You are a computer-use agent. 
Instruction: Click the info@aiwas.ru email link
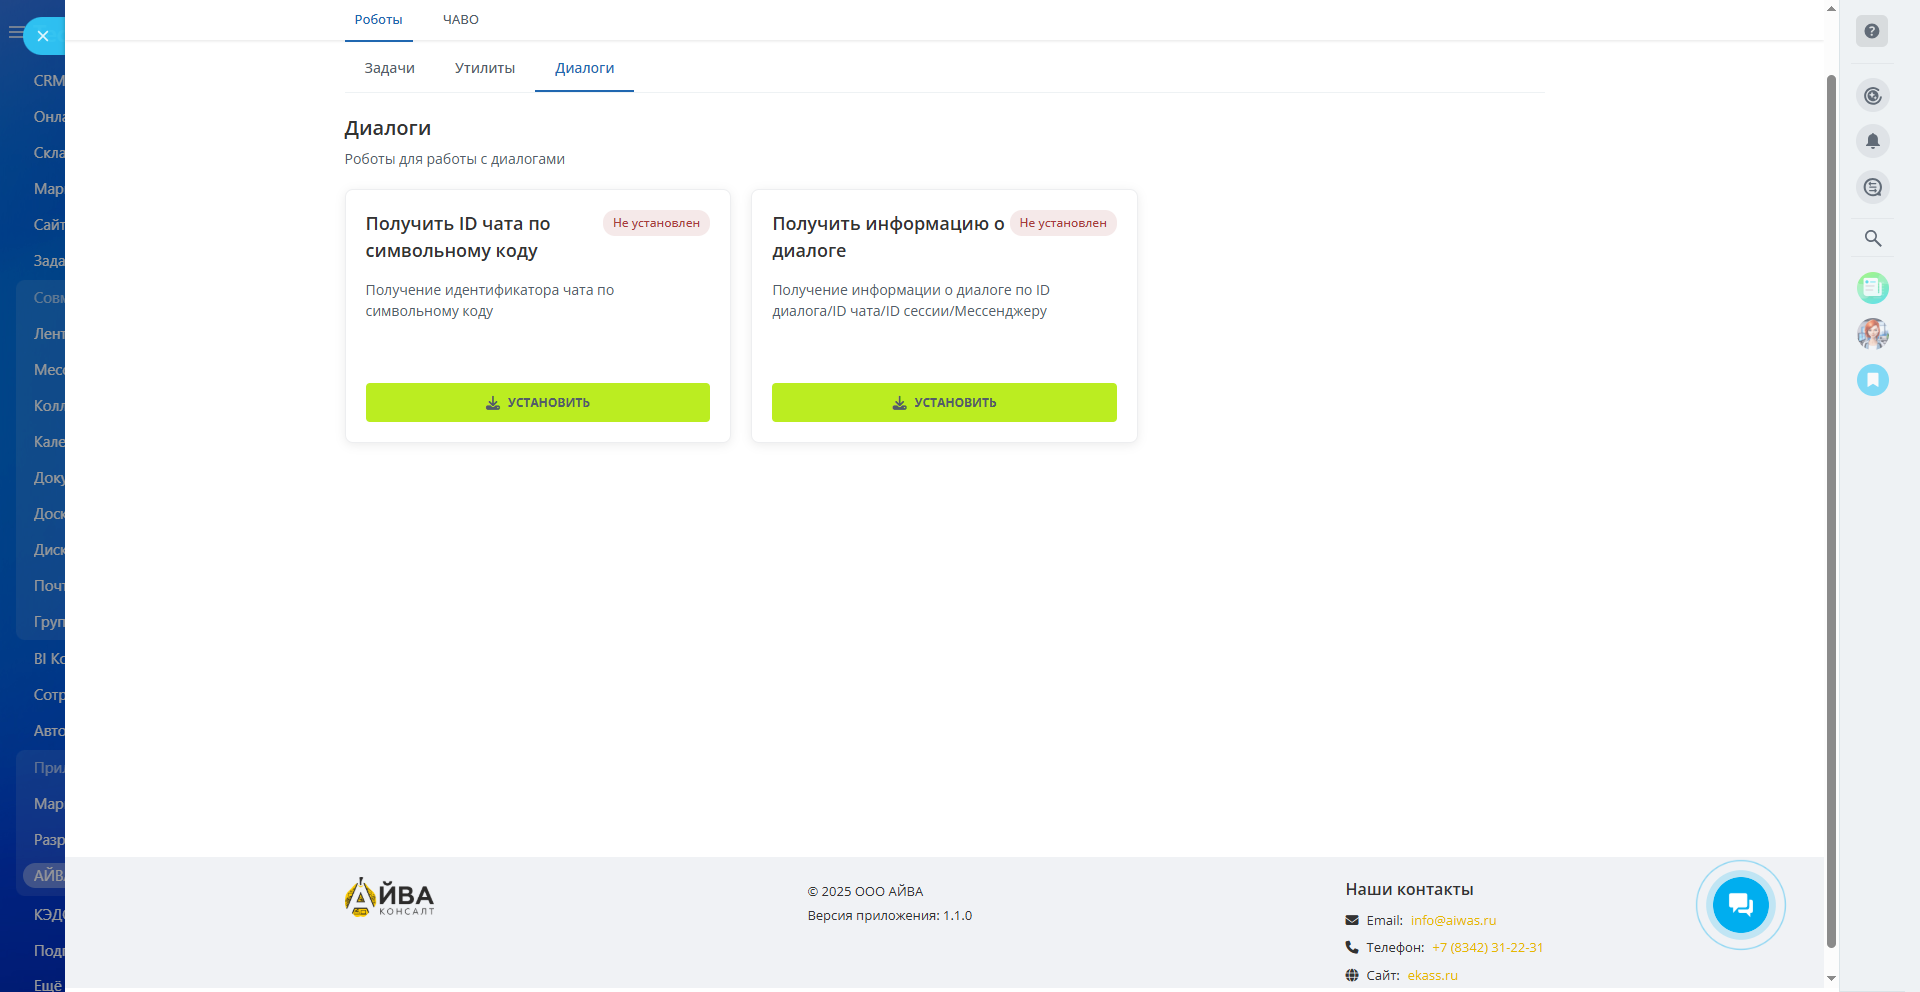coord(1453,920)
